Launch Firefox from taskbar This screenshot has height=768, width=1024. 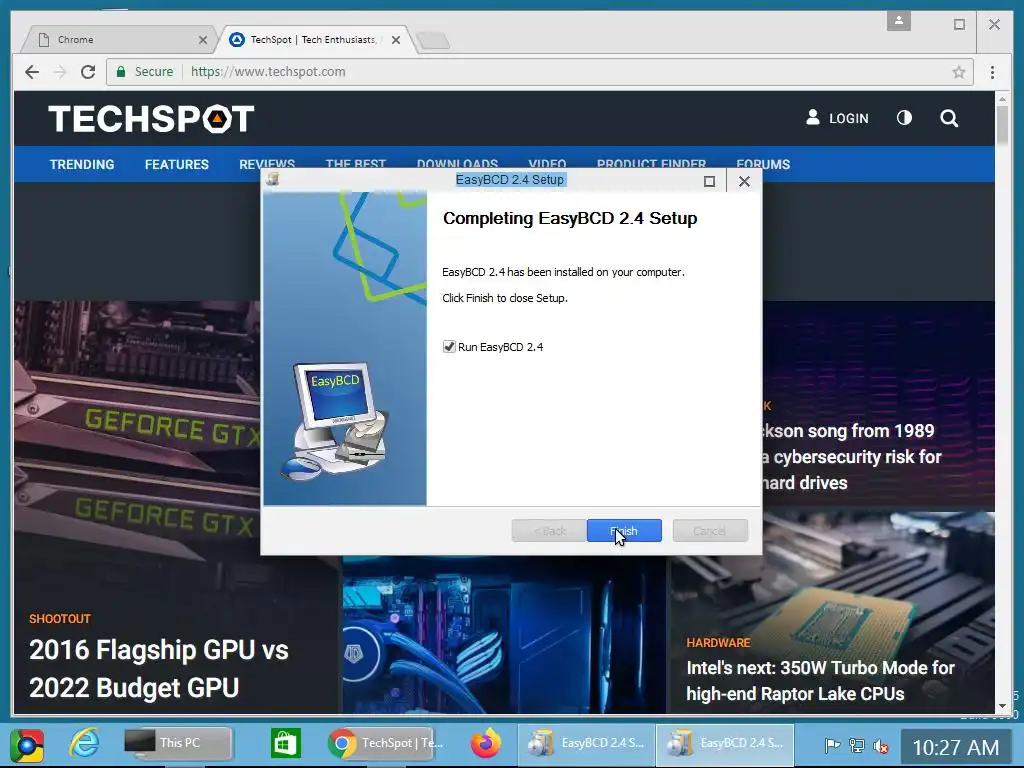point(486,743)
